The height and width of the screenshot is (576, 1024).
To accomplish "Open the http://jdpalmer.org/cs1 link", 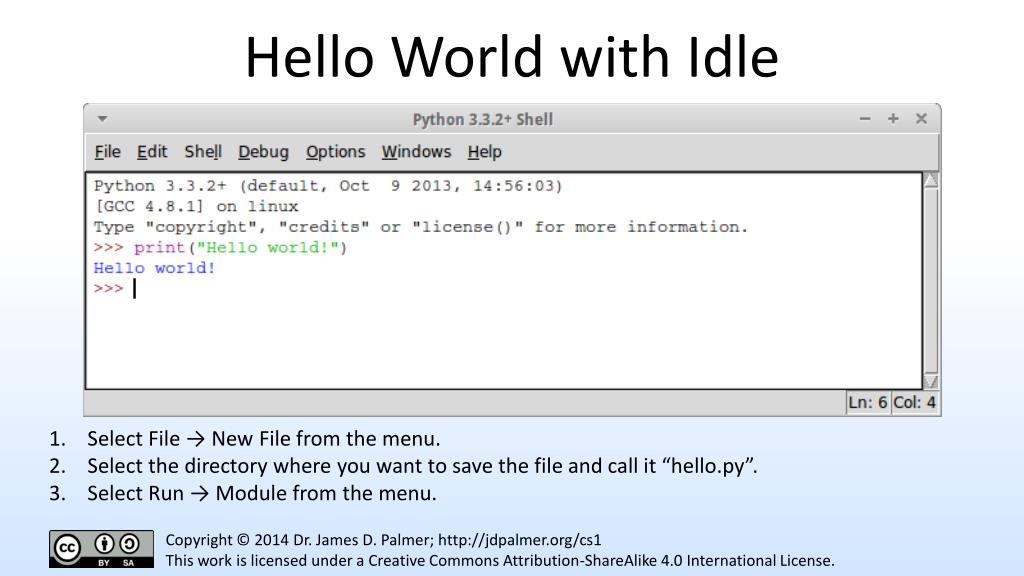I will 519,540.
